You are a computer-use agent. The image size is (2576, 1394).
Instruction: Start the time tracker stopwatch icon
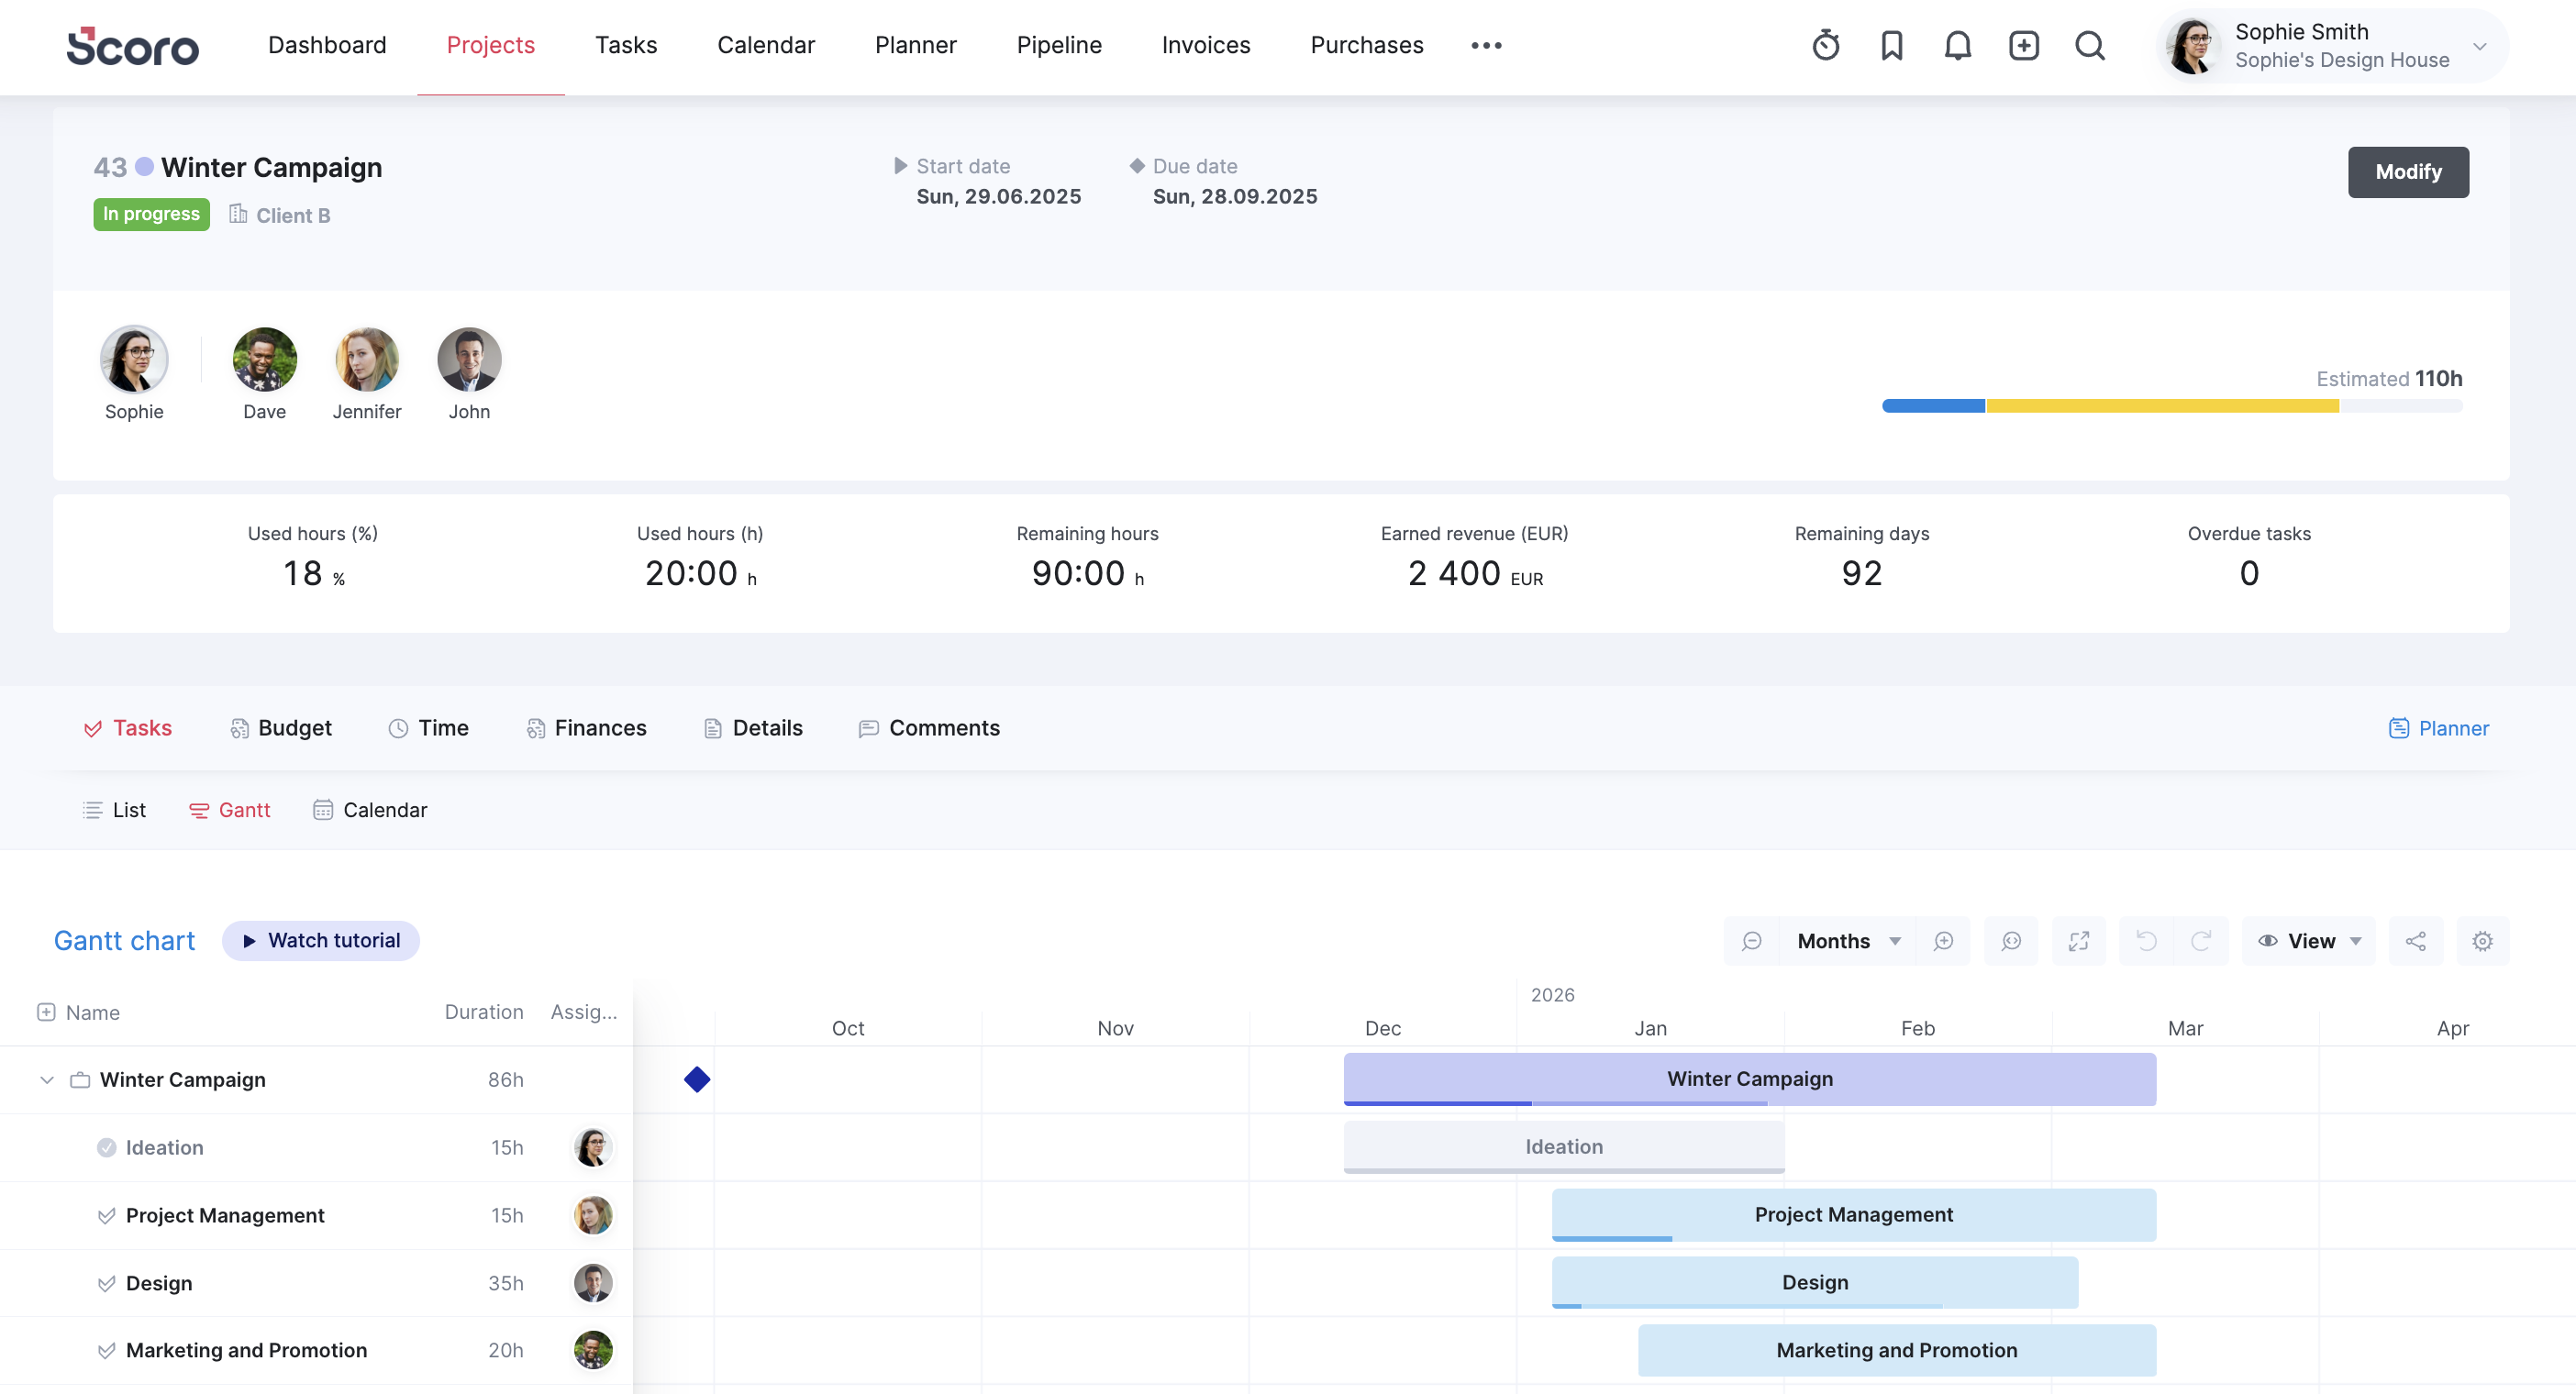(x=1825, y=45)
